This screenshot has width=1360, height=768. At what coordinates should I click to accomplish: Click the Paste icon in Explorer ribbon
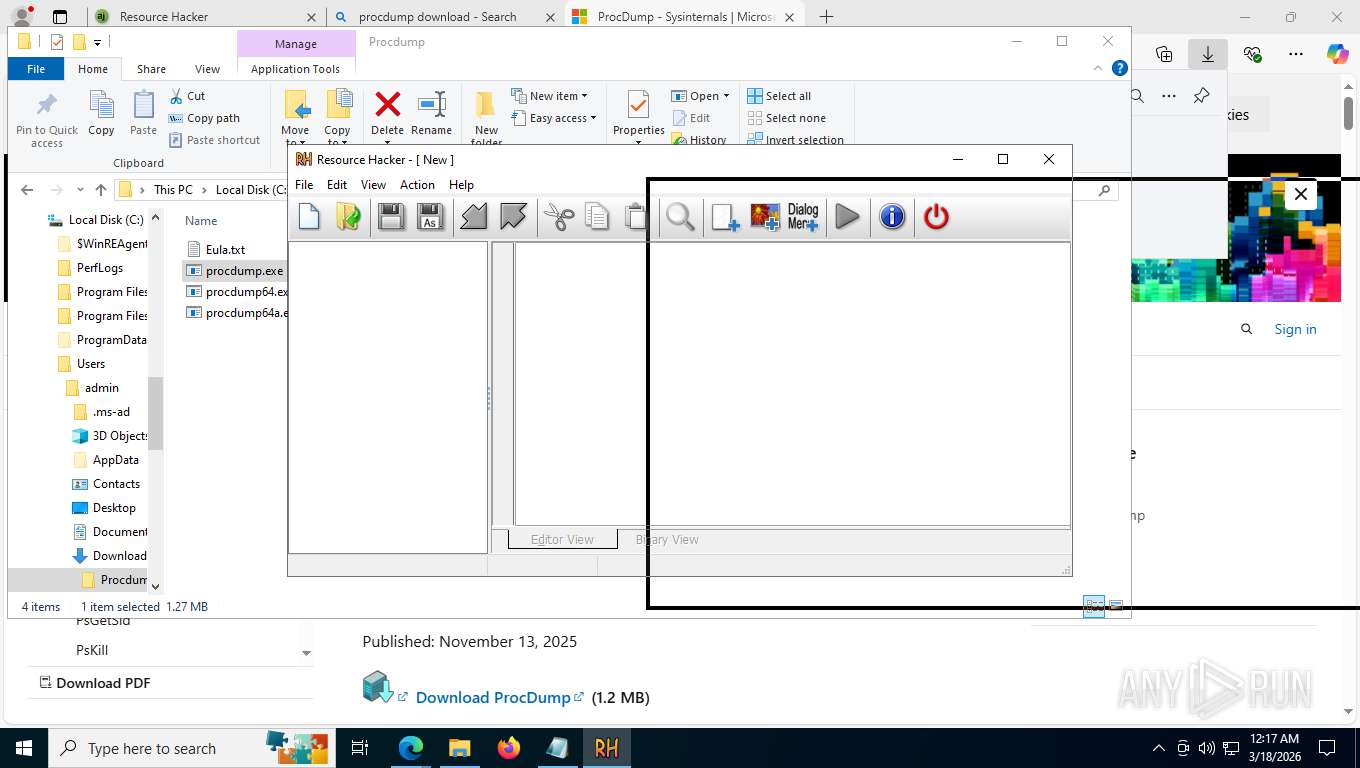coord(144,114)
